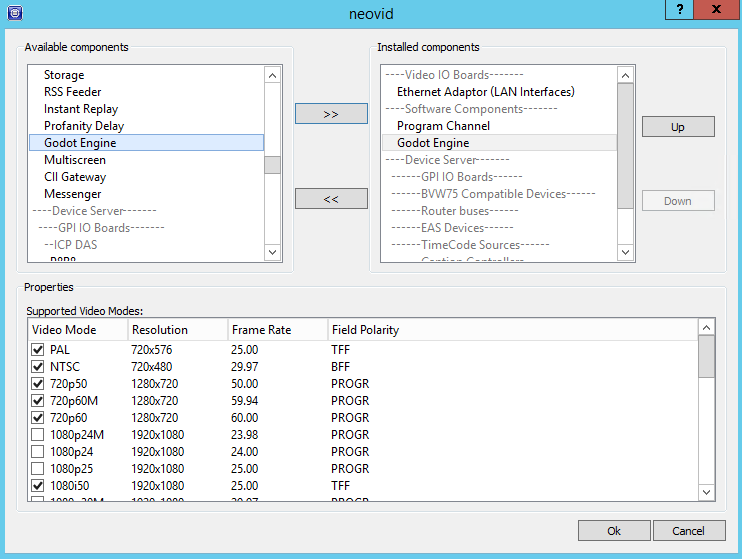Click the 24.00 frame rate cell
This screenshot has width=742, height=559.
(245, 452)
